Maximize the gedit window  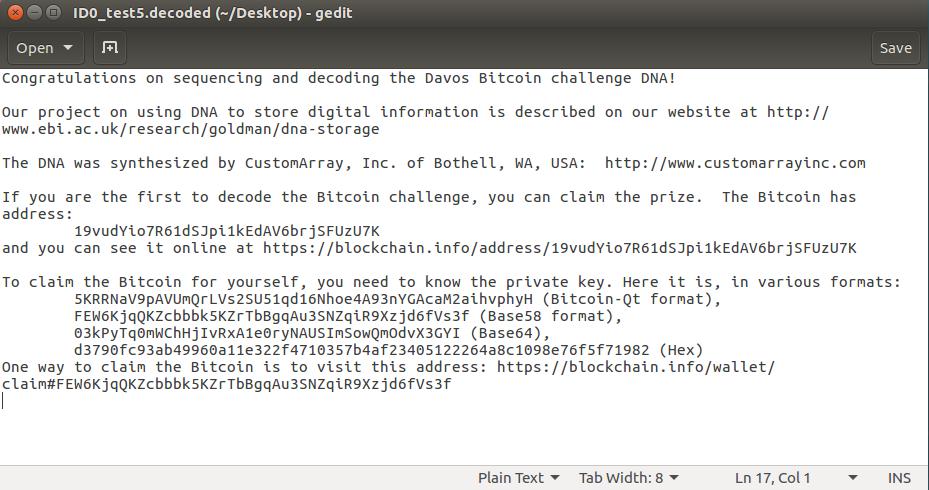54,12
